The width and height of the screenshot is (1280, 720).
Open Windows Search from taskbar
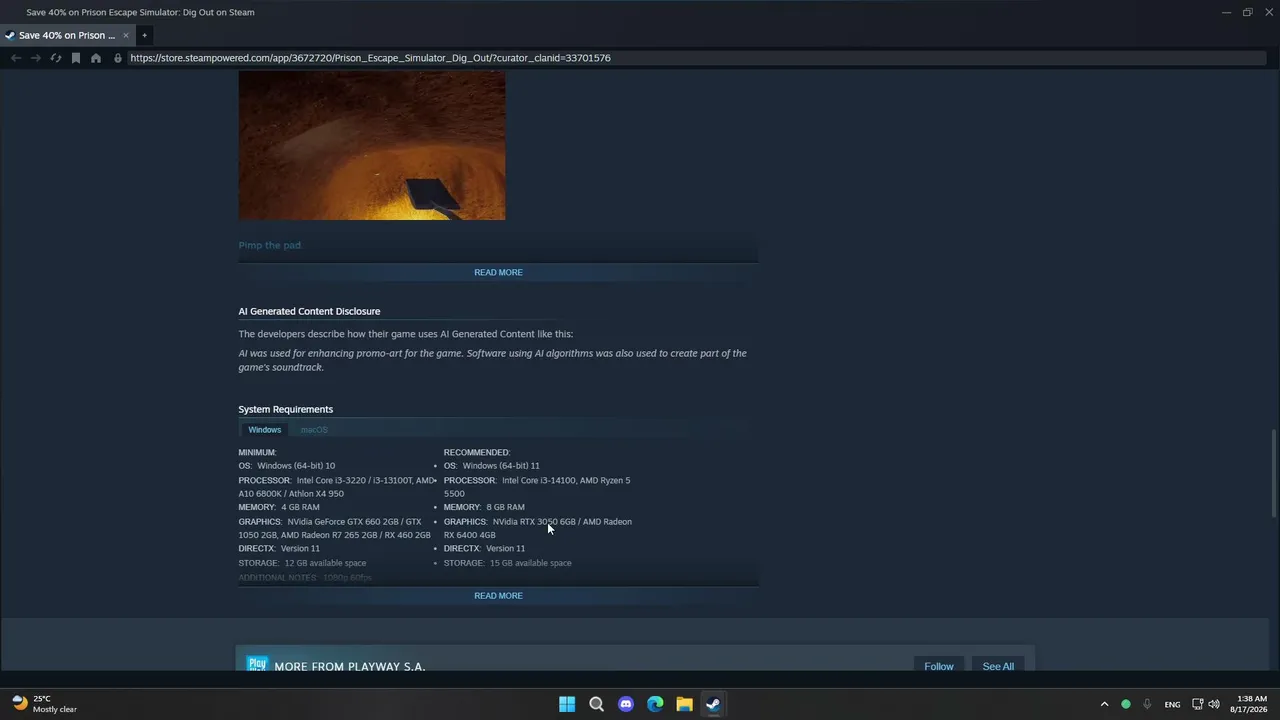[597, 704]
